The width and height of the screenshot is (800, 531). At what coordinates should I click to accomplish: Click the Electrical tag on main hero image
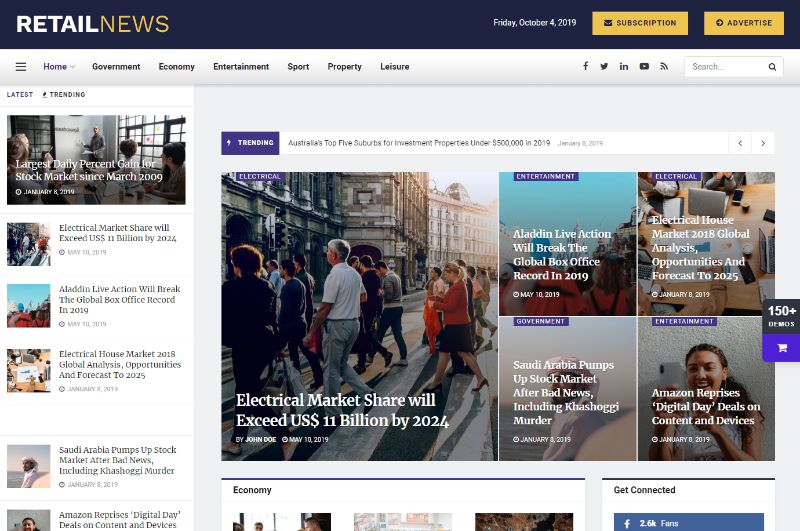pyautogui.click(x=260, y=176)
